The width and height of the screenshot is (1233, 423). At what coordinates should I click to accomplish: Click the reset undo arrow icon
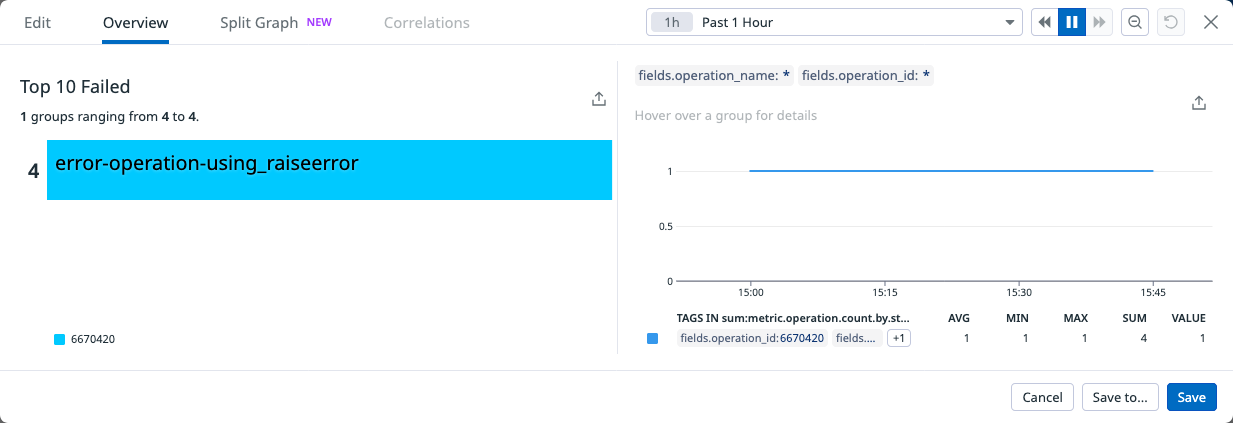point(1170,22)
